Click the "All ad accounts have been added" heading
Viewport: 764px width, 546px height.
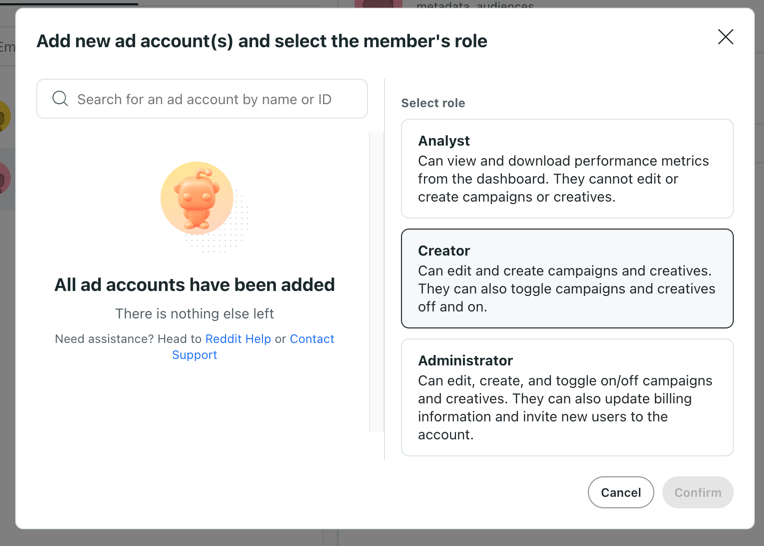click(x=194, y=285)
